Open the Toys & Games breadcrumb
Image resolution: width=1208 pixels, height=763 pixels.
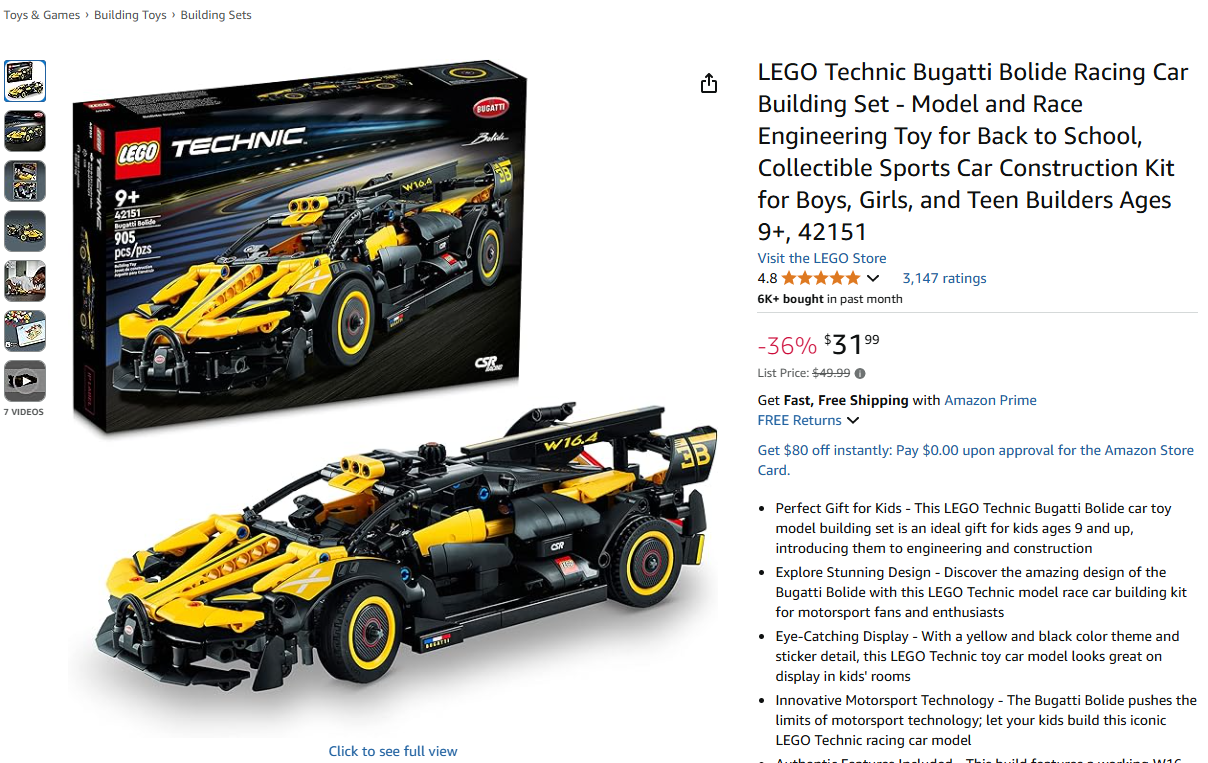click(x=42, y=15)
